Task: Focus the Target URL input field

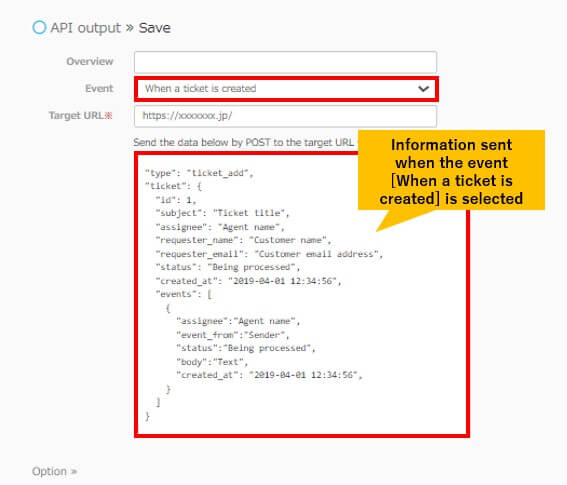Action: click(x=285, y=116)
